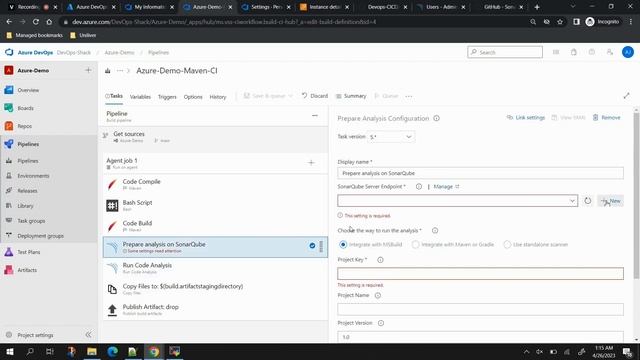This screenshot has width=640, height=360.
Task: Select the Publish Artifact: drop task
Action: pyautogui.click(x=215, y=310)
